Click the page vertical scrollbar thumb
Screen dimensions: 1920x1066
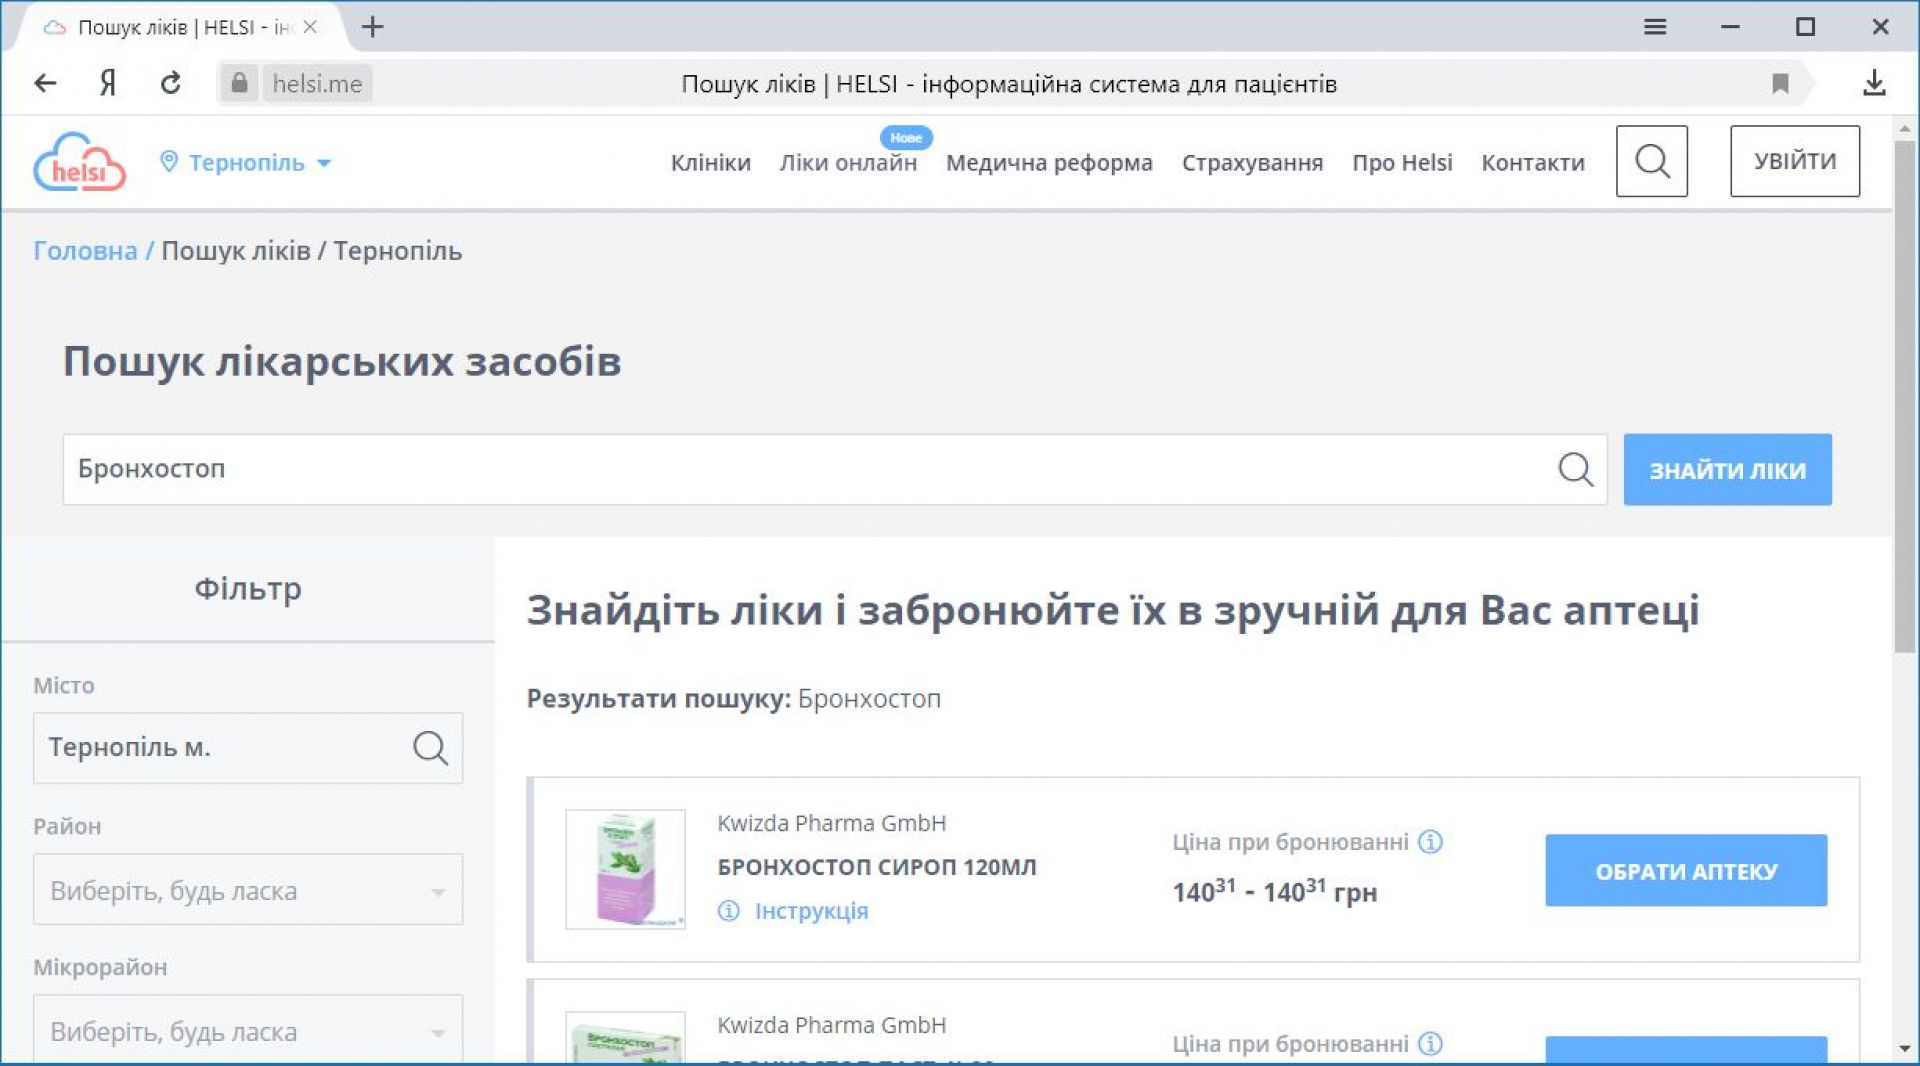point(1904,395)
